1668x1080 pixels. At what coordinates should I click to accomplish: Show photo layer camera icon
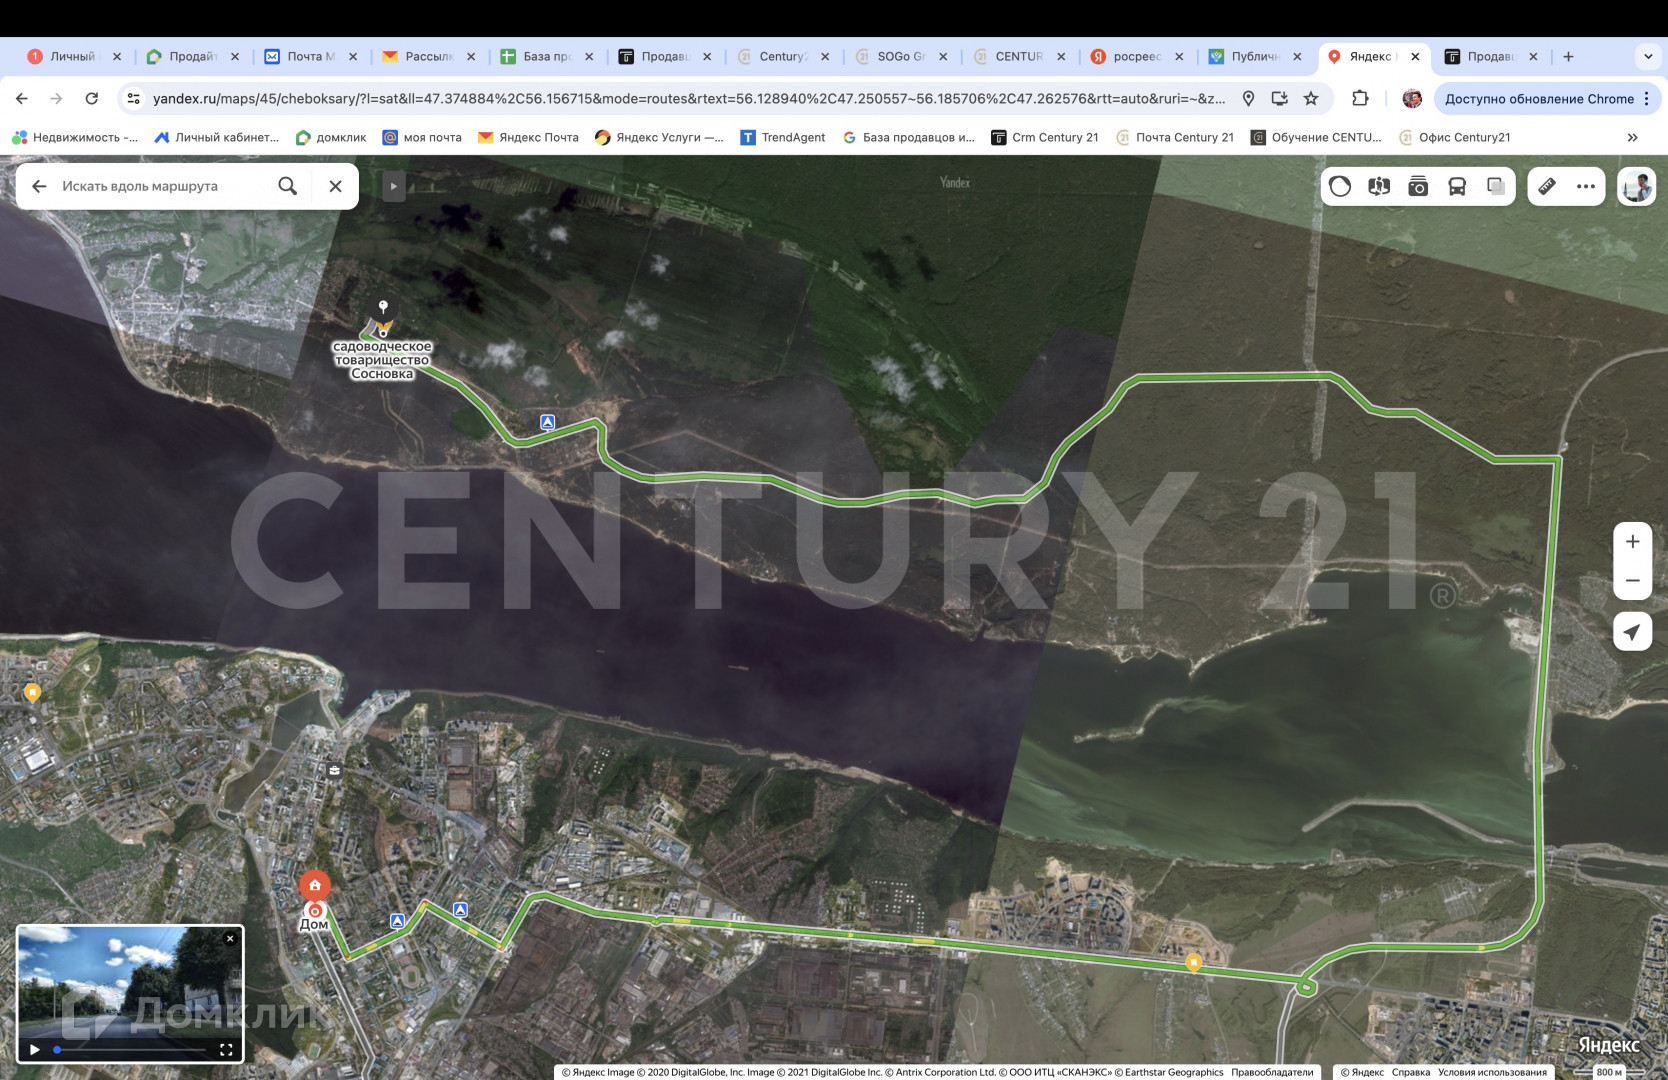click(x=1418, y=186)
